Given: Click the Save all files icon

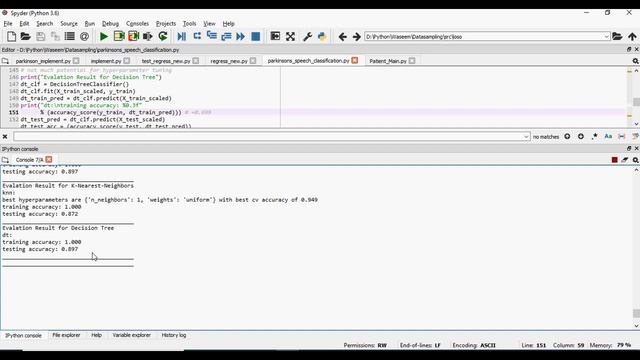Looking at the screenshot, I should (55, 36).
